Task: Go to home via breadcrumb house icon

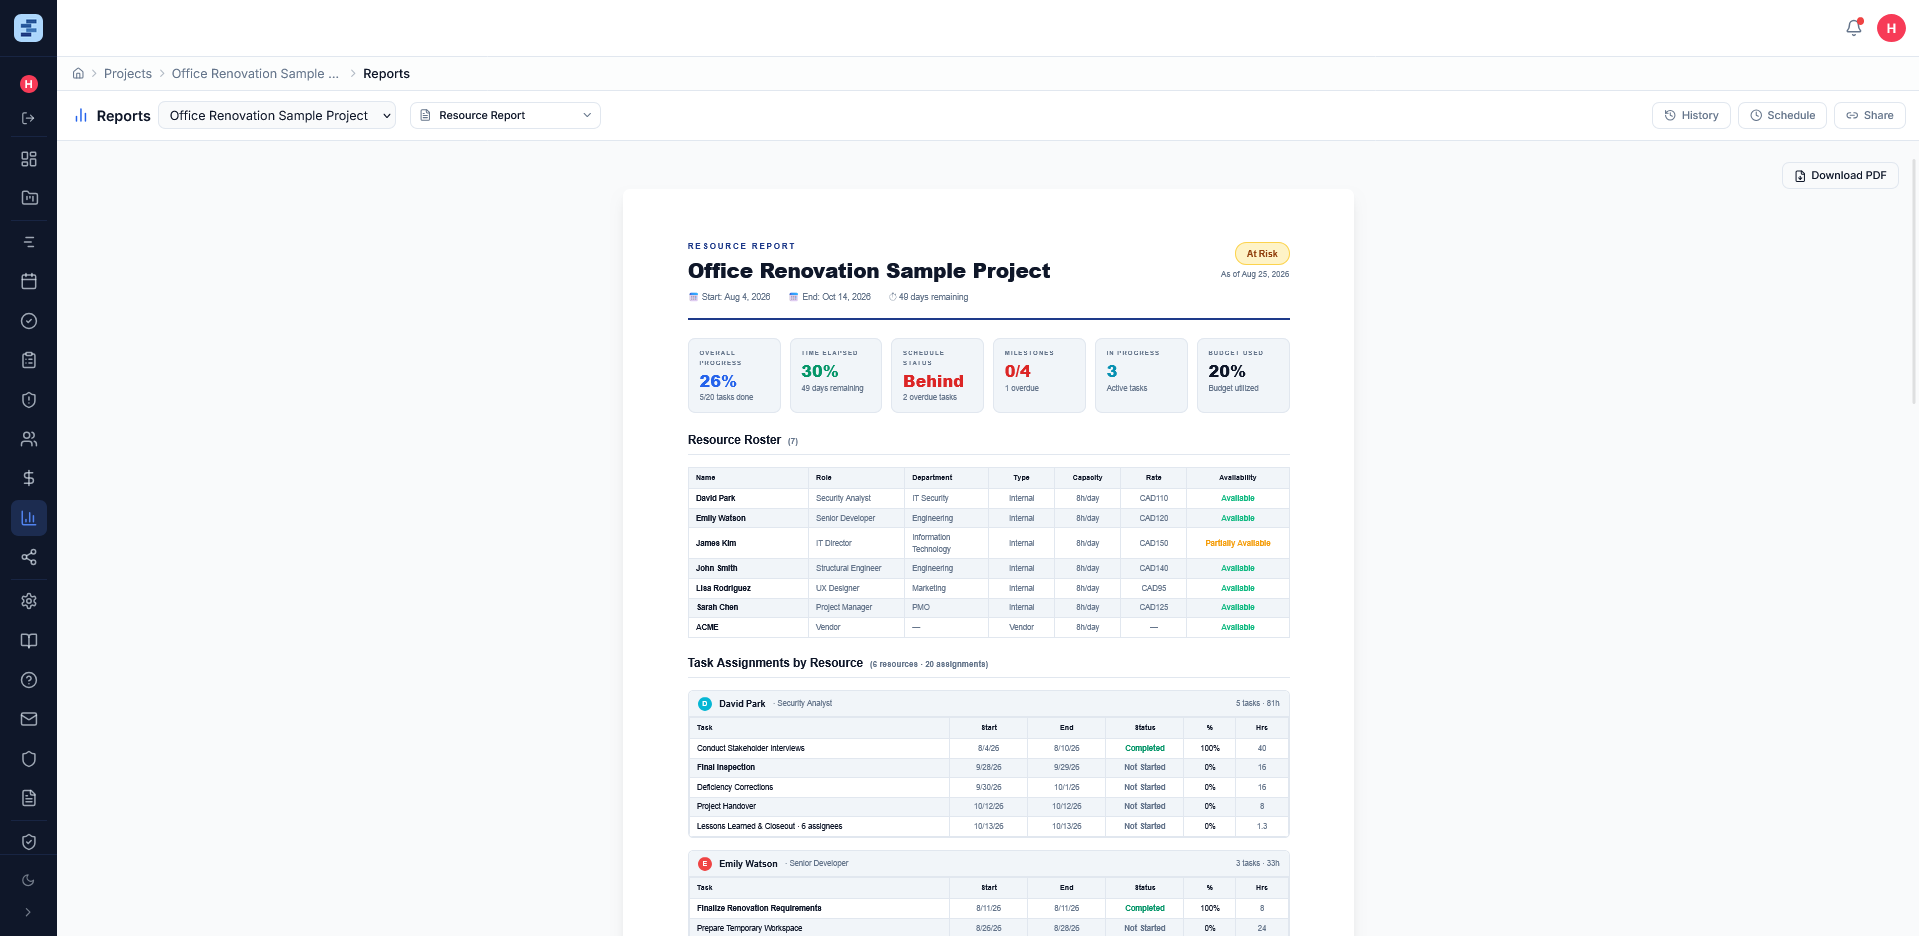Action: [78, 73]
